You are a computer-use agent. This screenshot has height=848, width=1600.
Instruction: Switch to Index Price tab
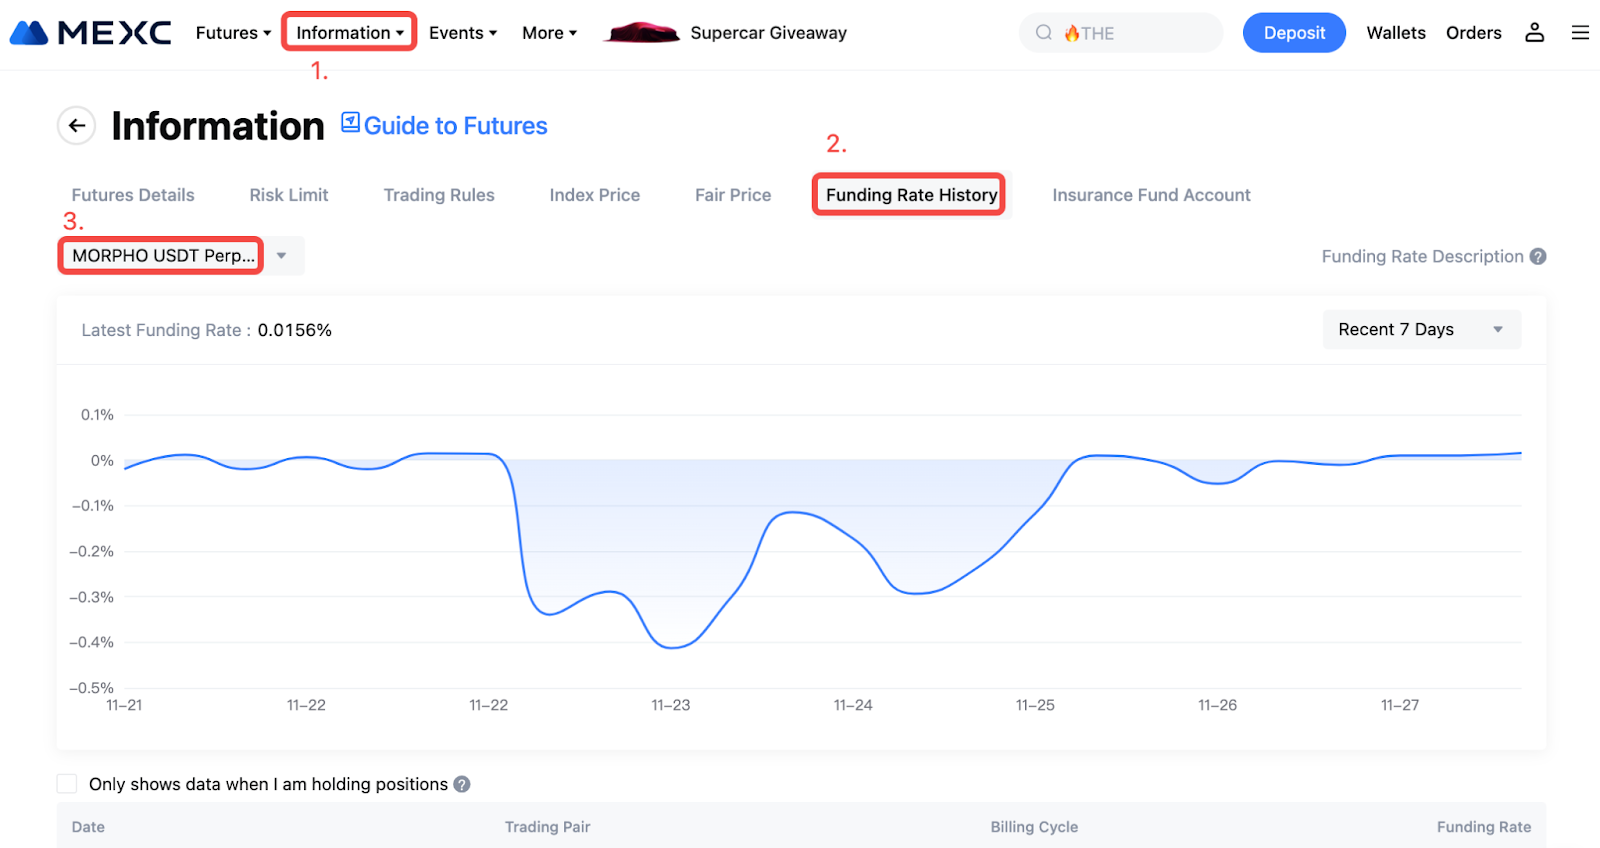pyautogui.click(x=595, y=195)
